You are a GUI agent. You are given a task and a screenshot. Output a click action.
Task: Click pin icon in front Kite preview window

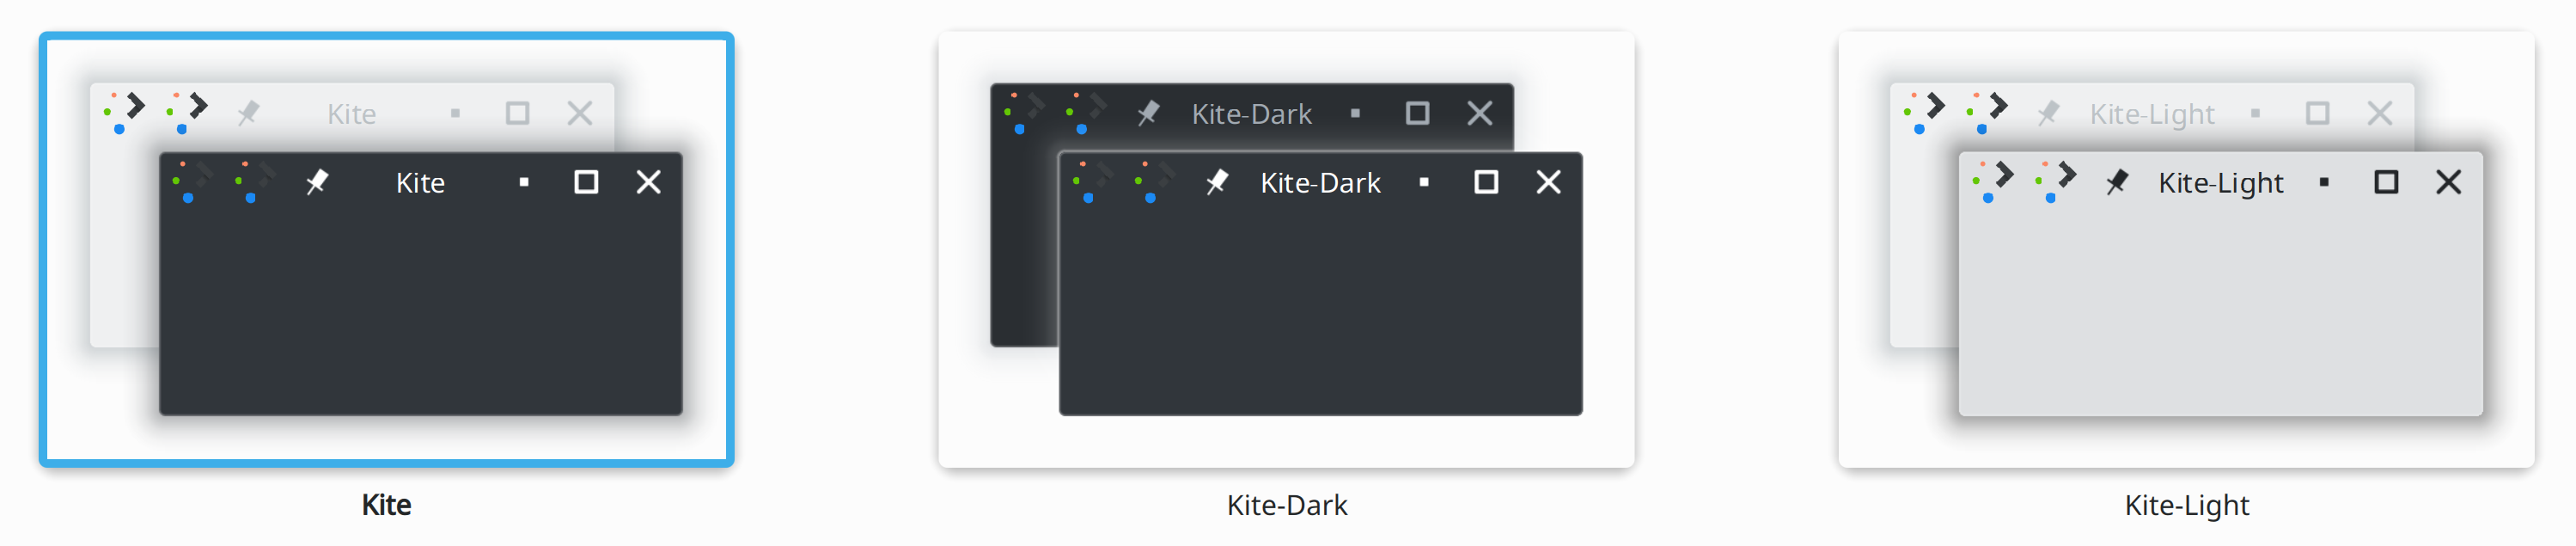317,182
